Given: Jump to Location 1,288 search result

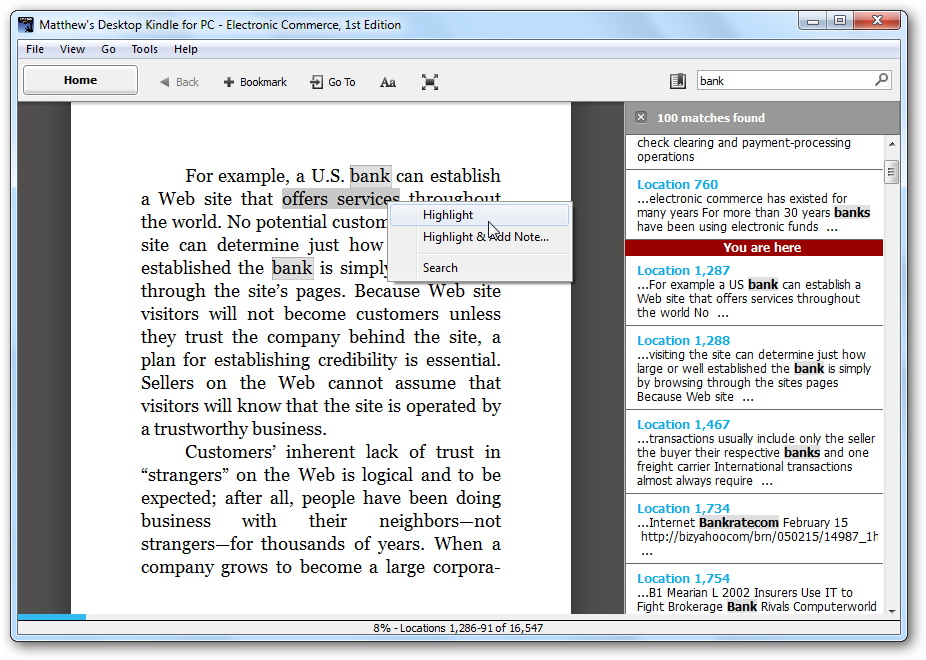Looking at the screenshot, I should point(754,368).
